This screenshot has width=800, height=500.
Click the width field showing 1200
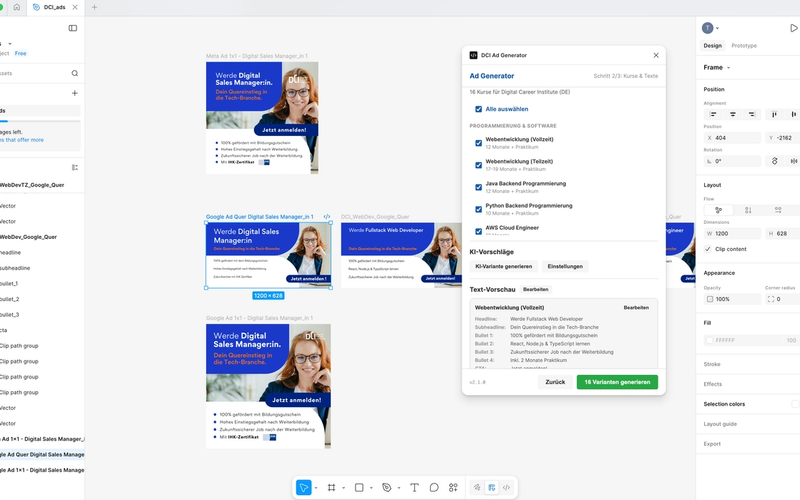pyautogui.click(x=733, y=233)
